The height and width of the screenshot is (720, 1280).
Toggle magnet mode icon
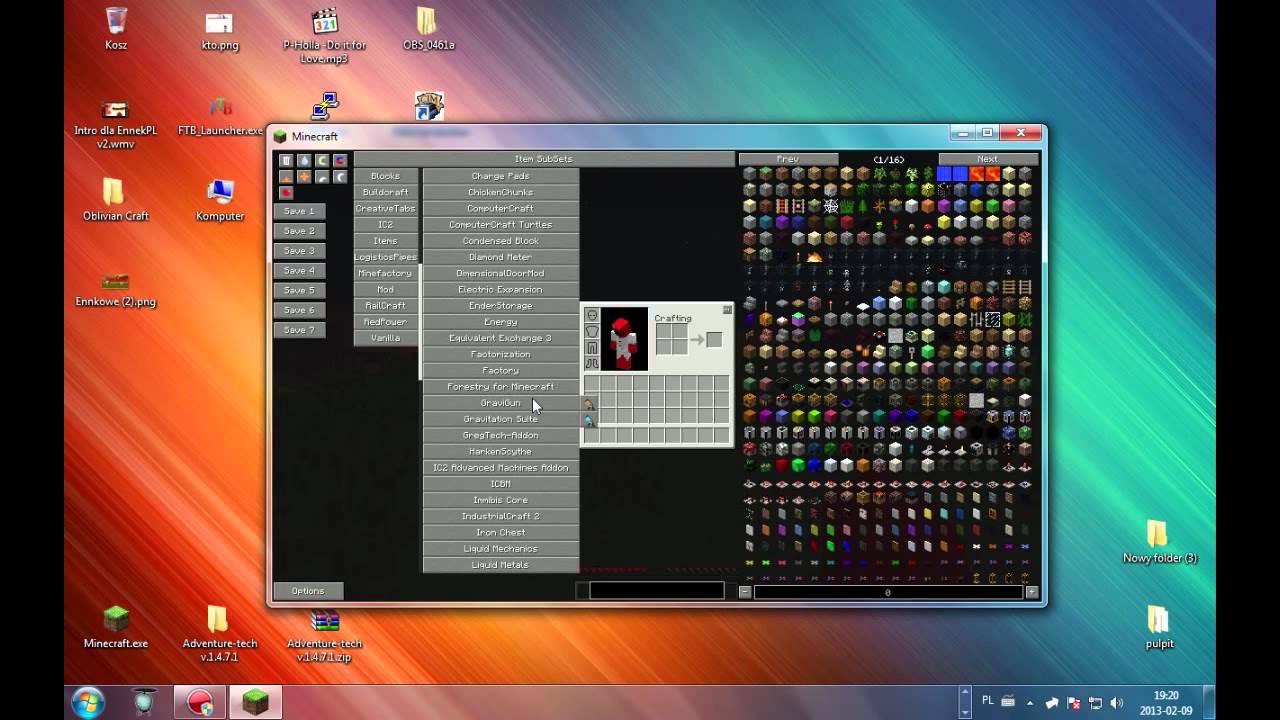coord(340,160)
